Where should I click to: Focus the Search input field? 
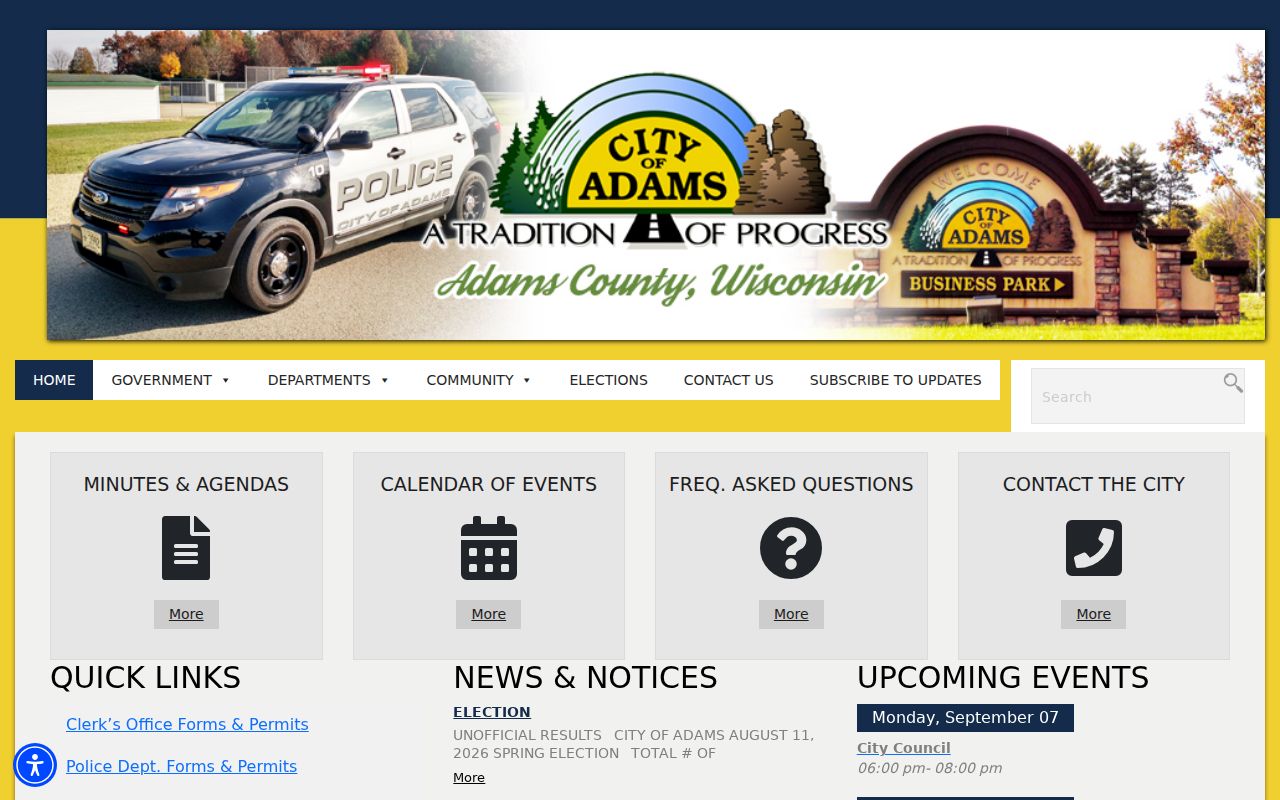coord(1138,396)
